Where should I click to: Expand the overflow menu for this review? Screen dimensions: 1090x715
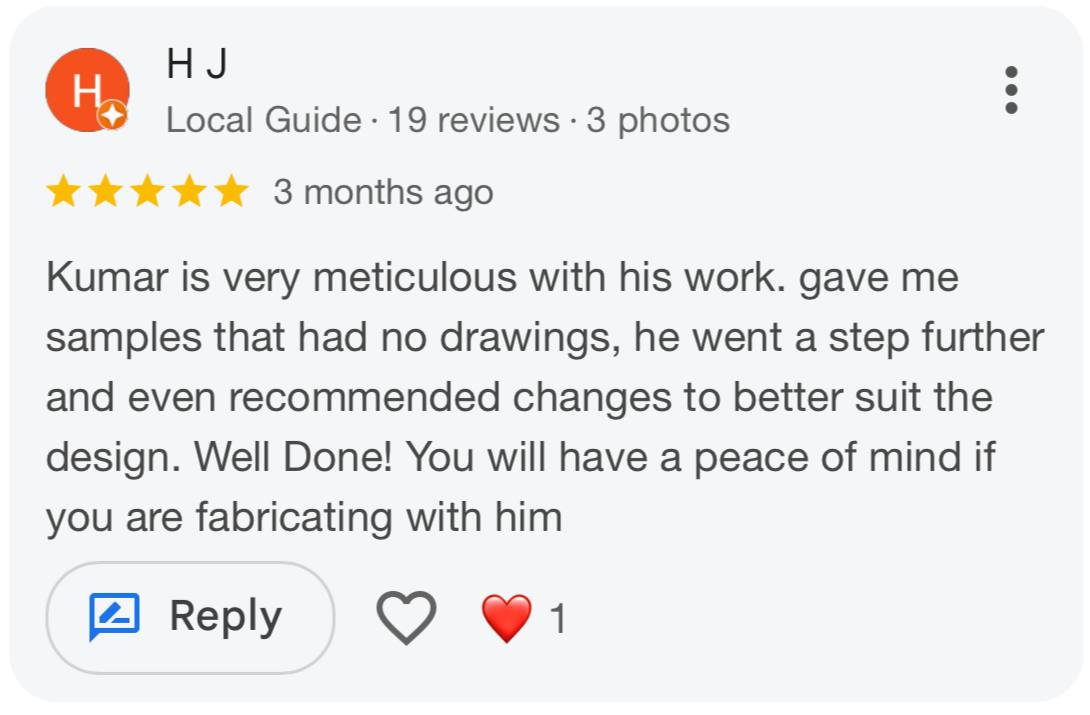(x=1013, y=88)
